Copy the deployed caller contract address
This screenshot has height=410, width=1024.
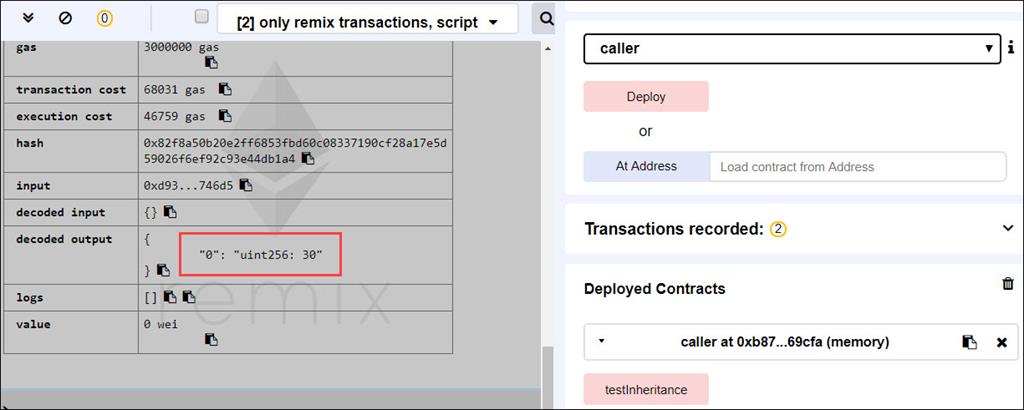click(970, 342)
